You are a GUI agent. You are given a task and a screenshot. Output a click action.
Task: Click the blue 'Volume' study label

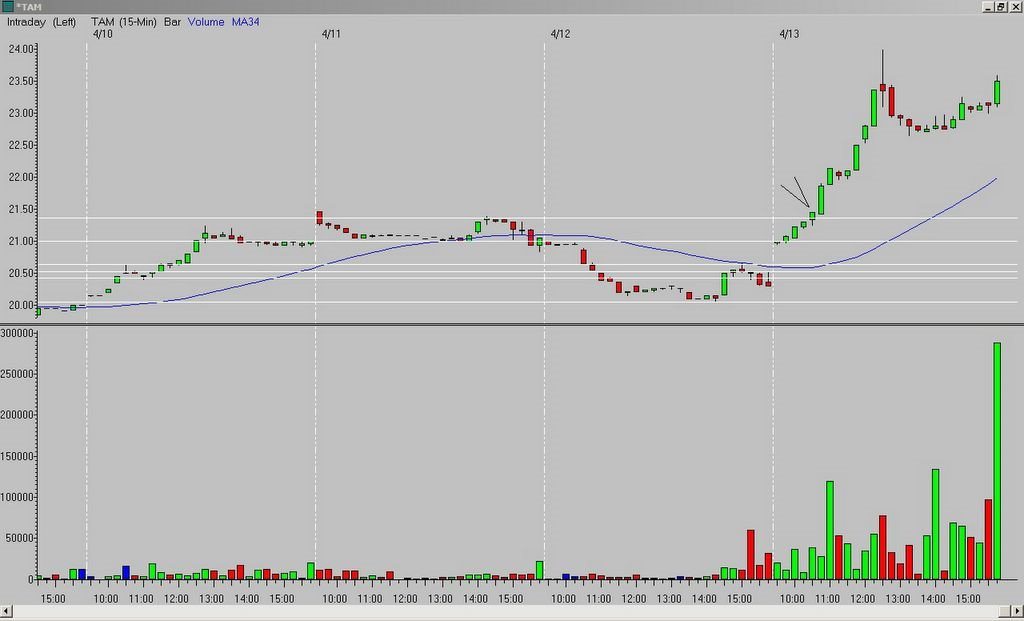point(206,22)
